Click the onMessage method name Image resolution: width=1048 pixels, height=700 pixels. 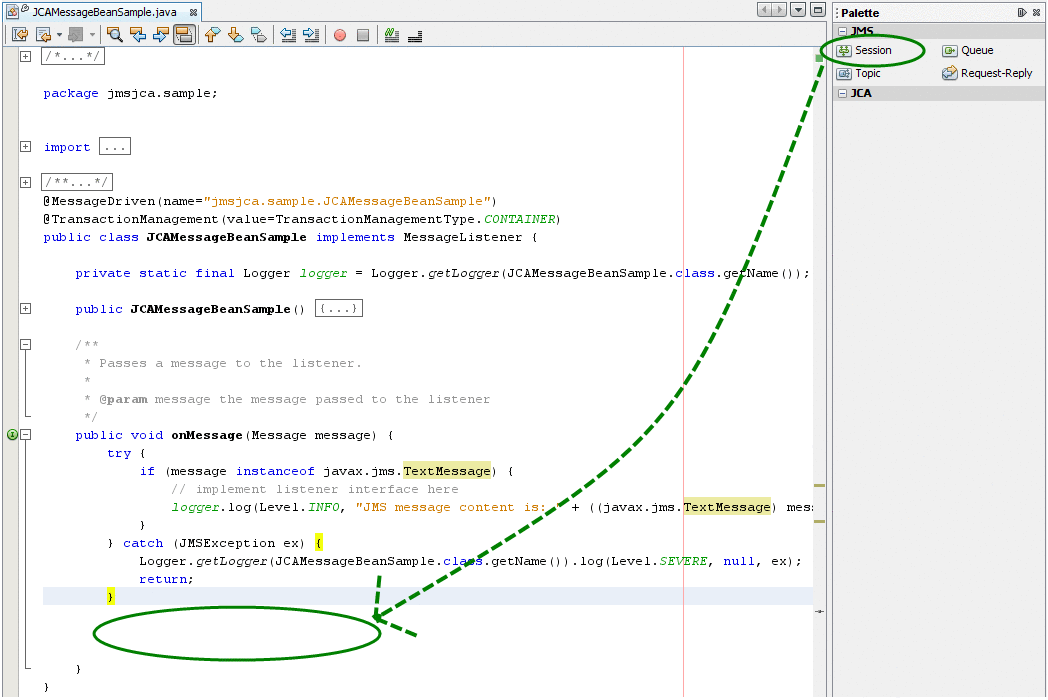[x=207, y=435]
